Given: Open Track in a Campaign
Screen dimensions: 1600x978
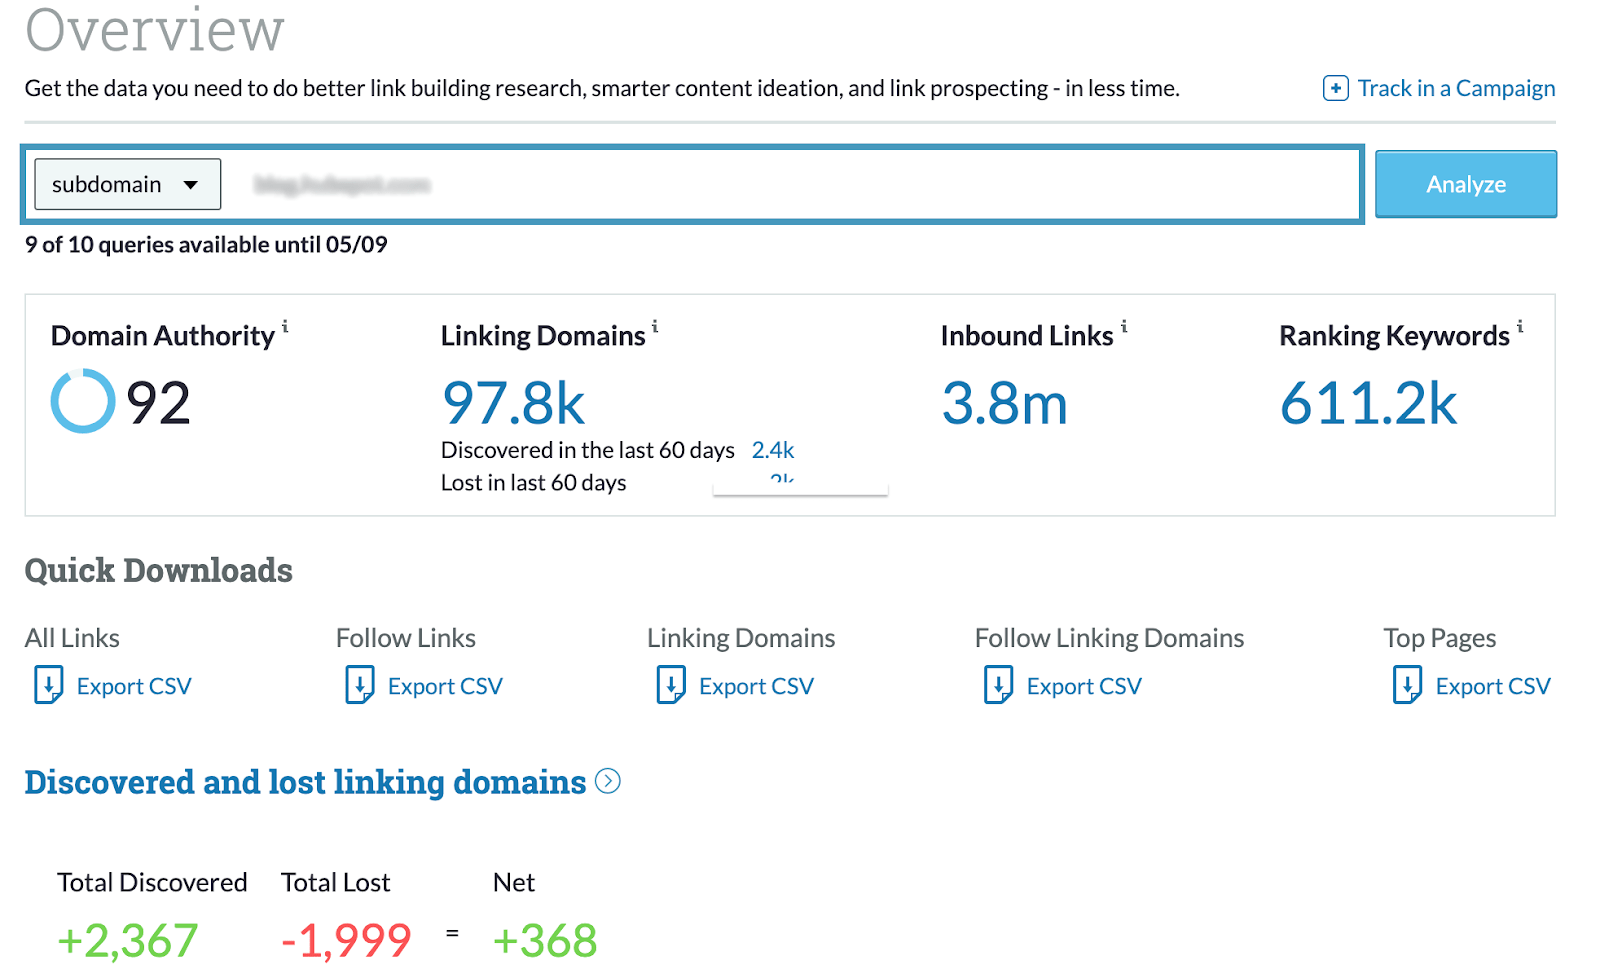Looking at the screenshot, I should (1455, 88).
